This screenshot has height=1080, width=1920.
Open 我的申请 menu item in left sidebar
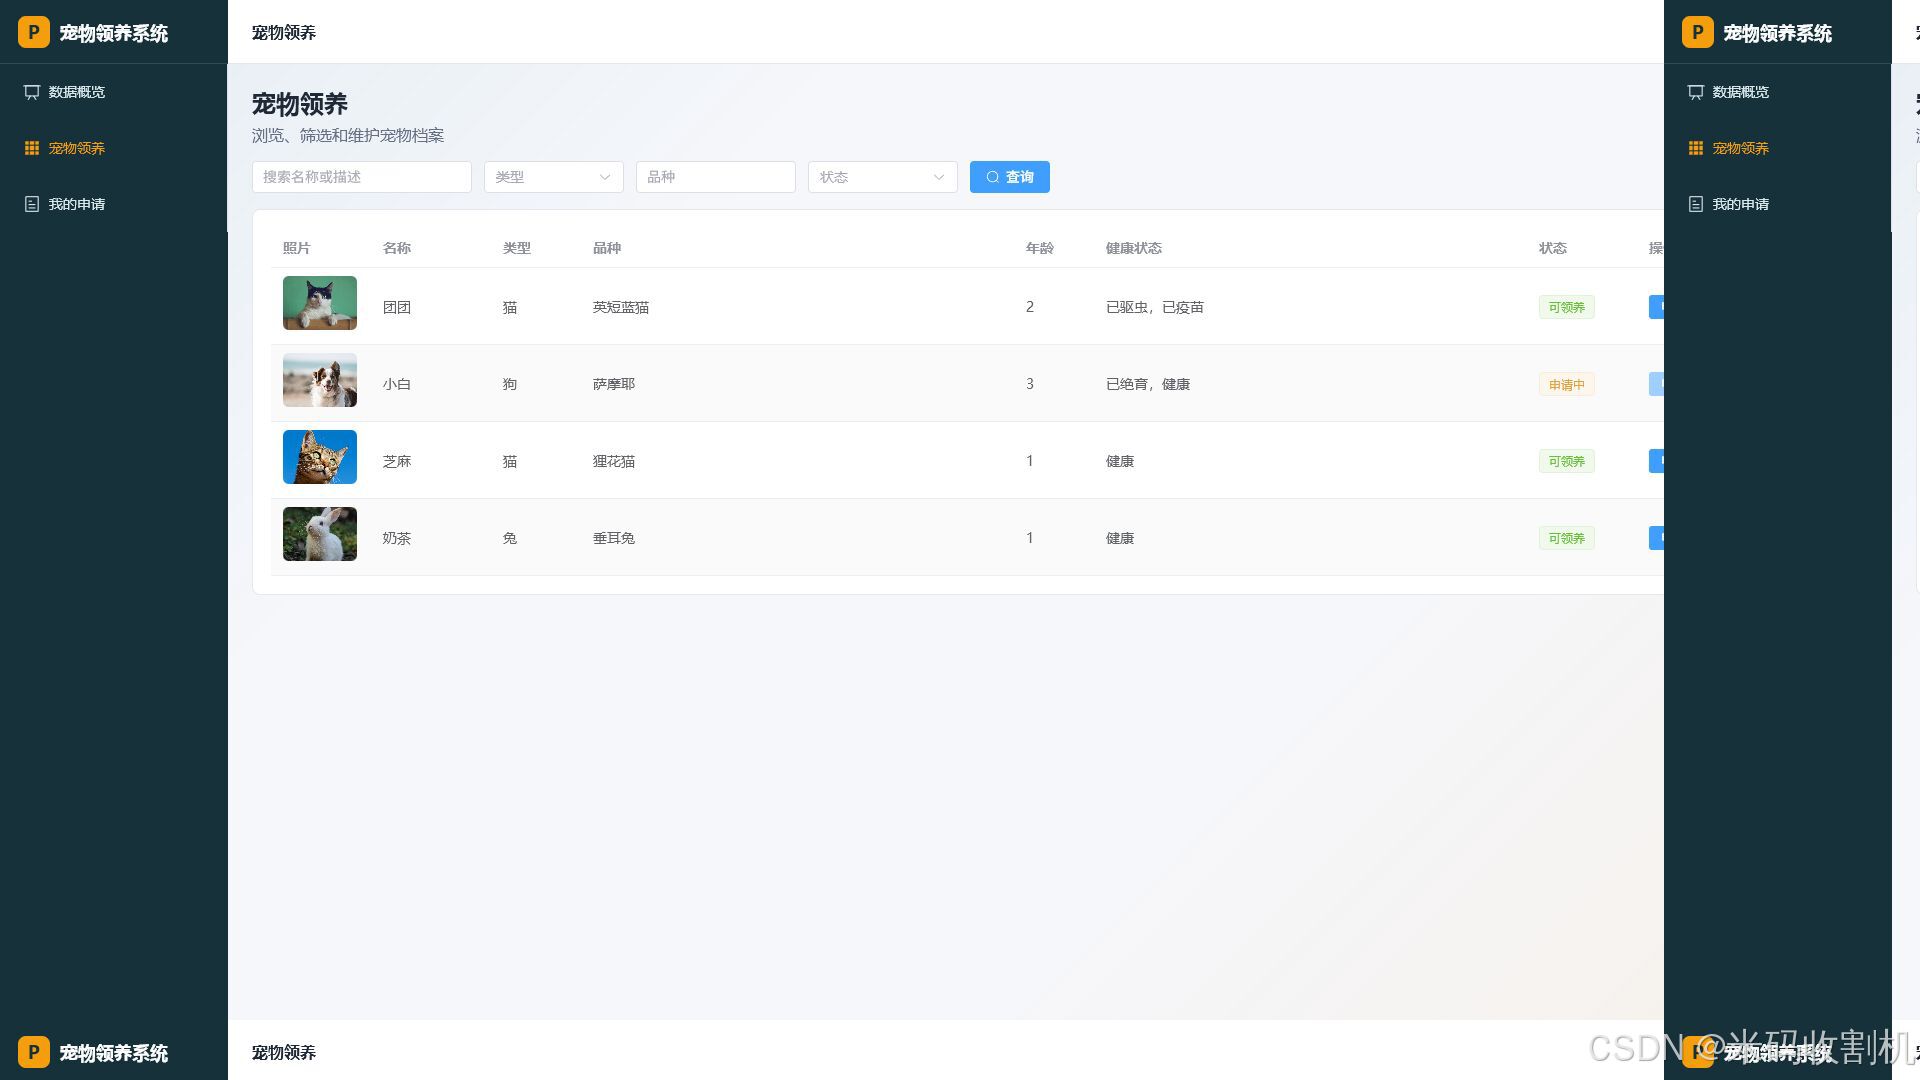click(x=114, y=204)
